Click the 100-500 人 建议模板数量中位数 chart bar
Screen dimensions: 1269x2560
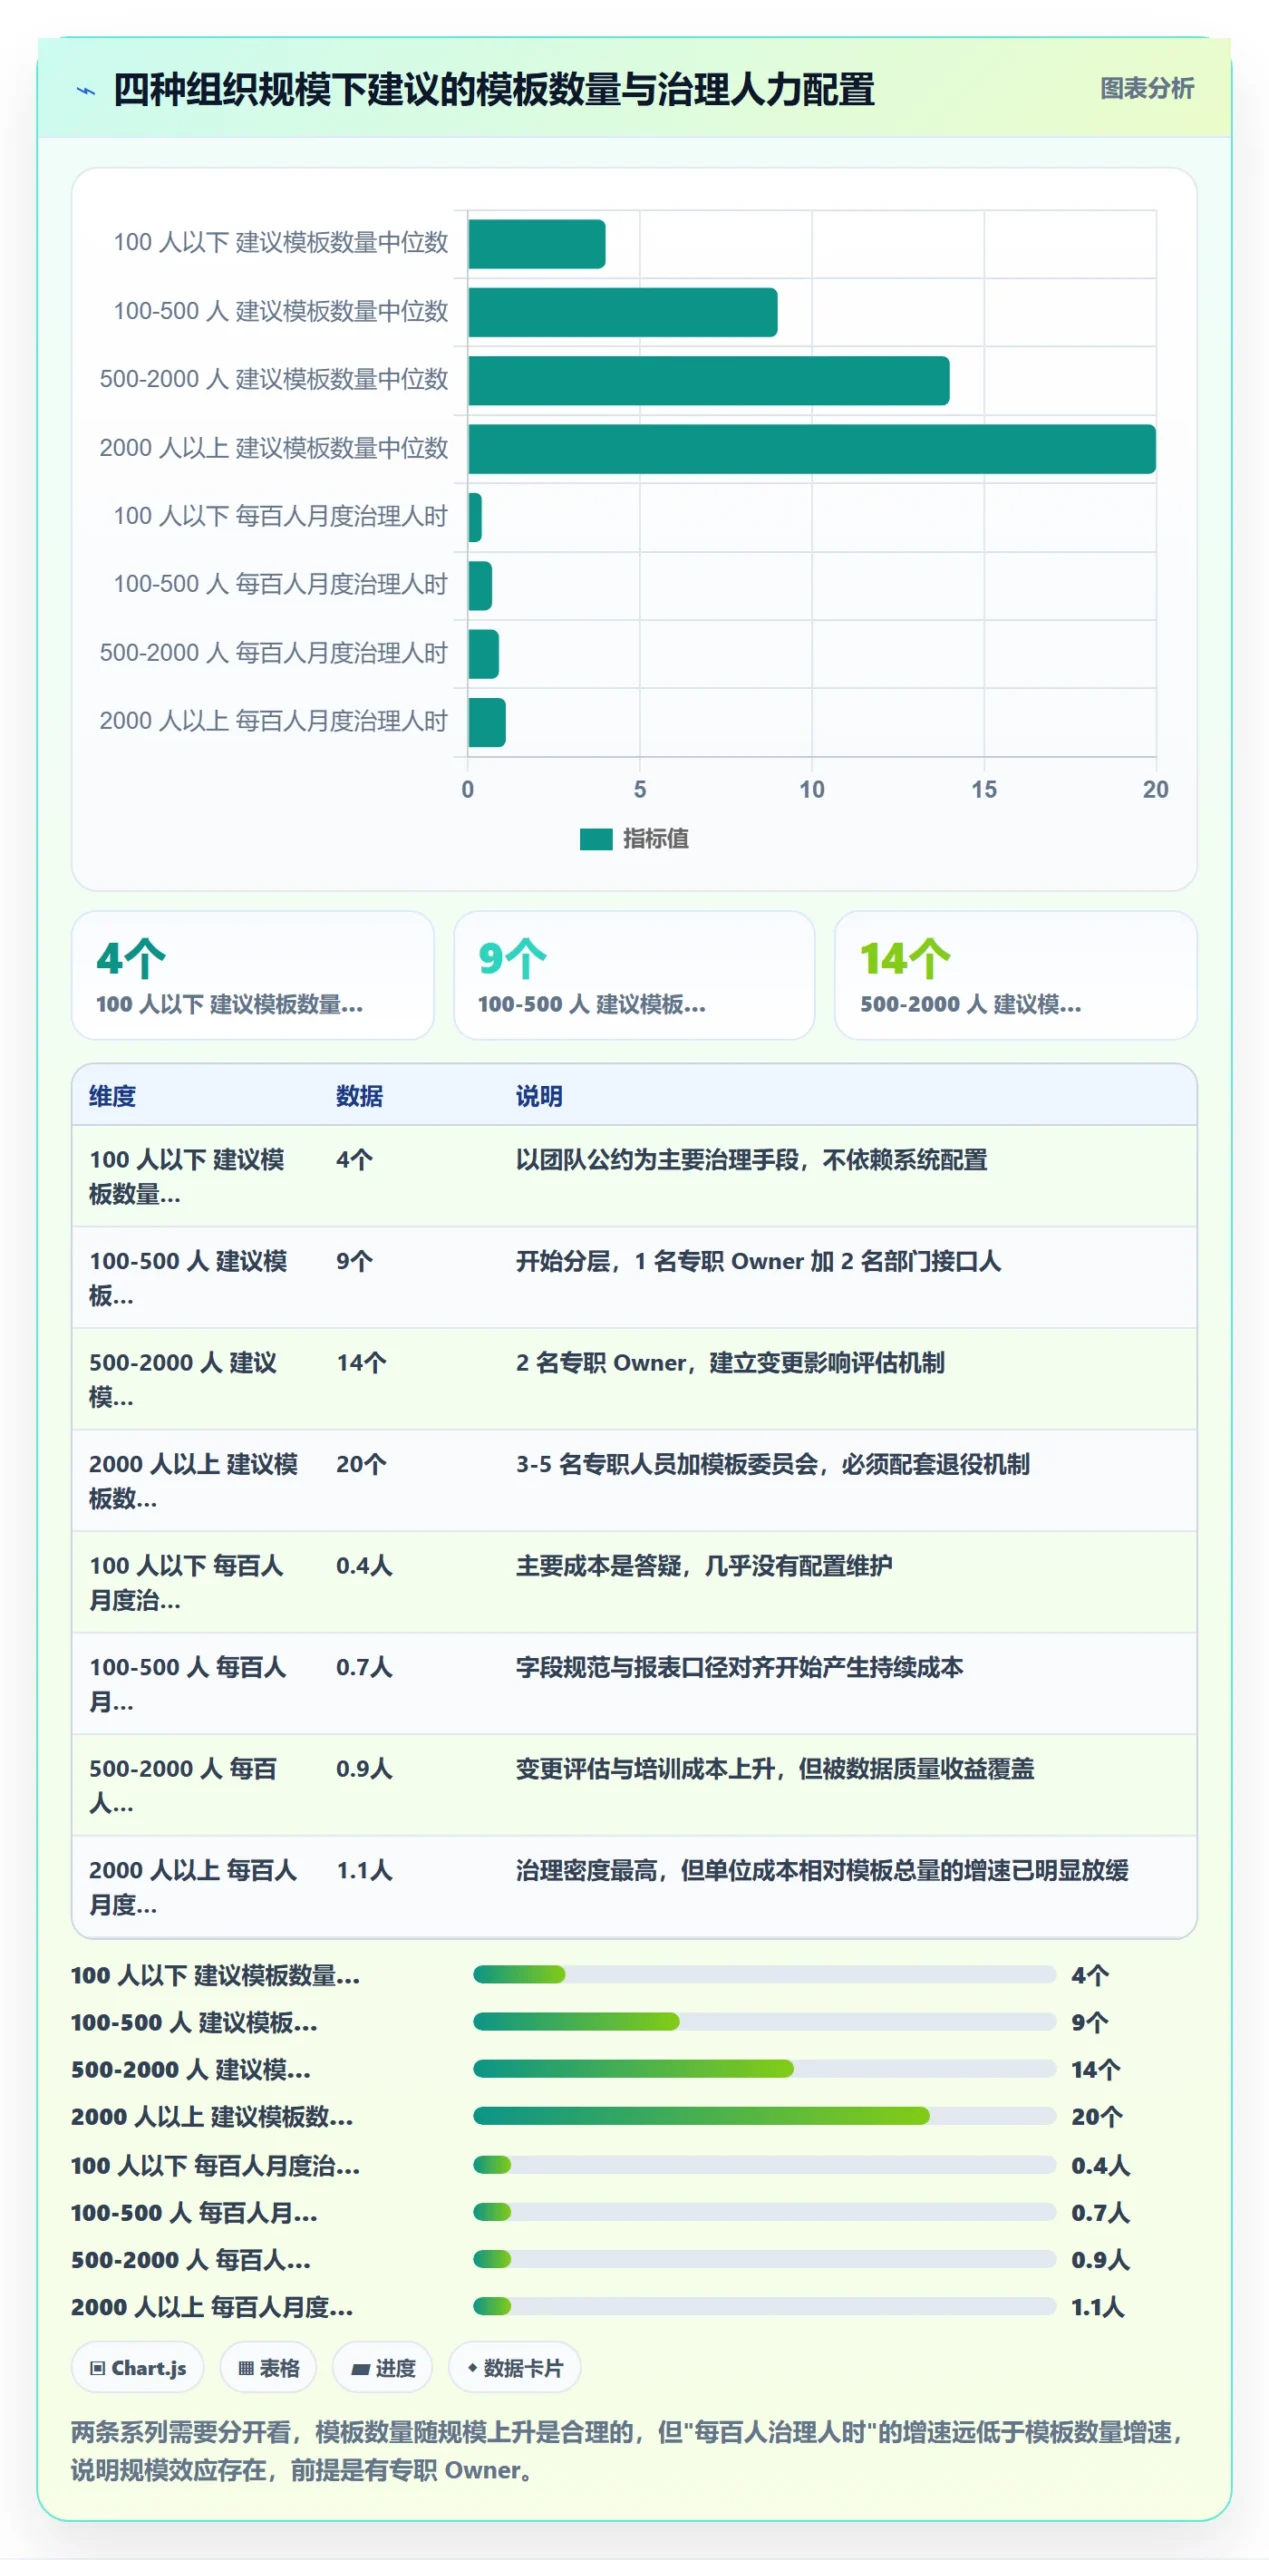(622, 312)
